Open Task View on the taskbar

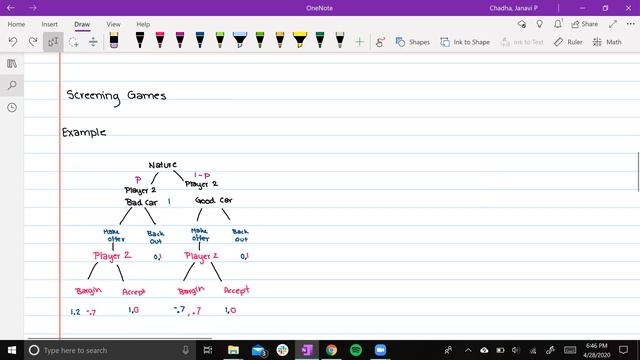208,350
